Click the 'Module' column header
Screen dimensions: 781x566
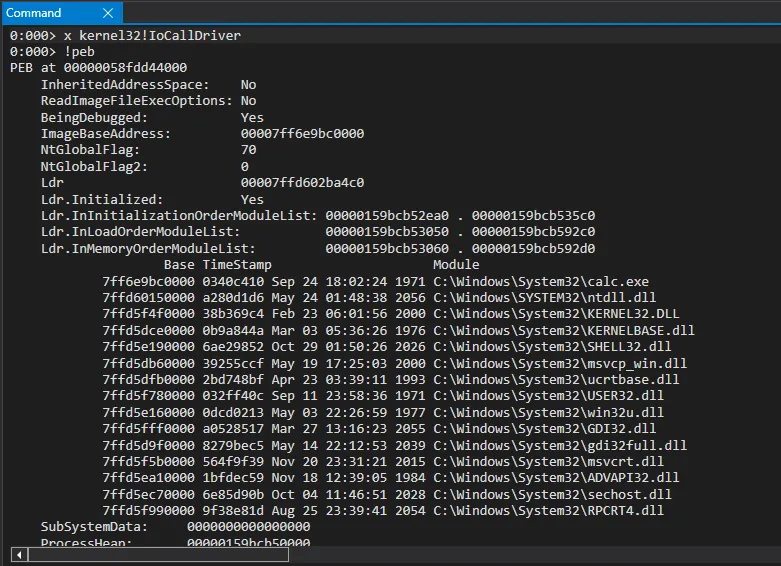[456, 265]
